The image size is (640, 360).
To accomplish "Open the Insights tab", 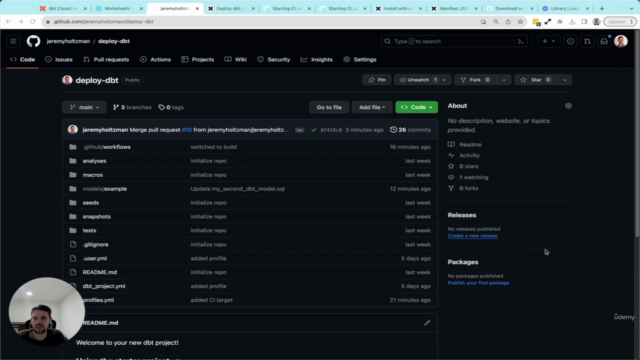I will [317, 60].
